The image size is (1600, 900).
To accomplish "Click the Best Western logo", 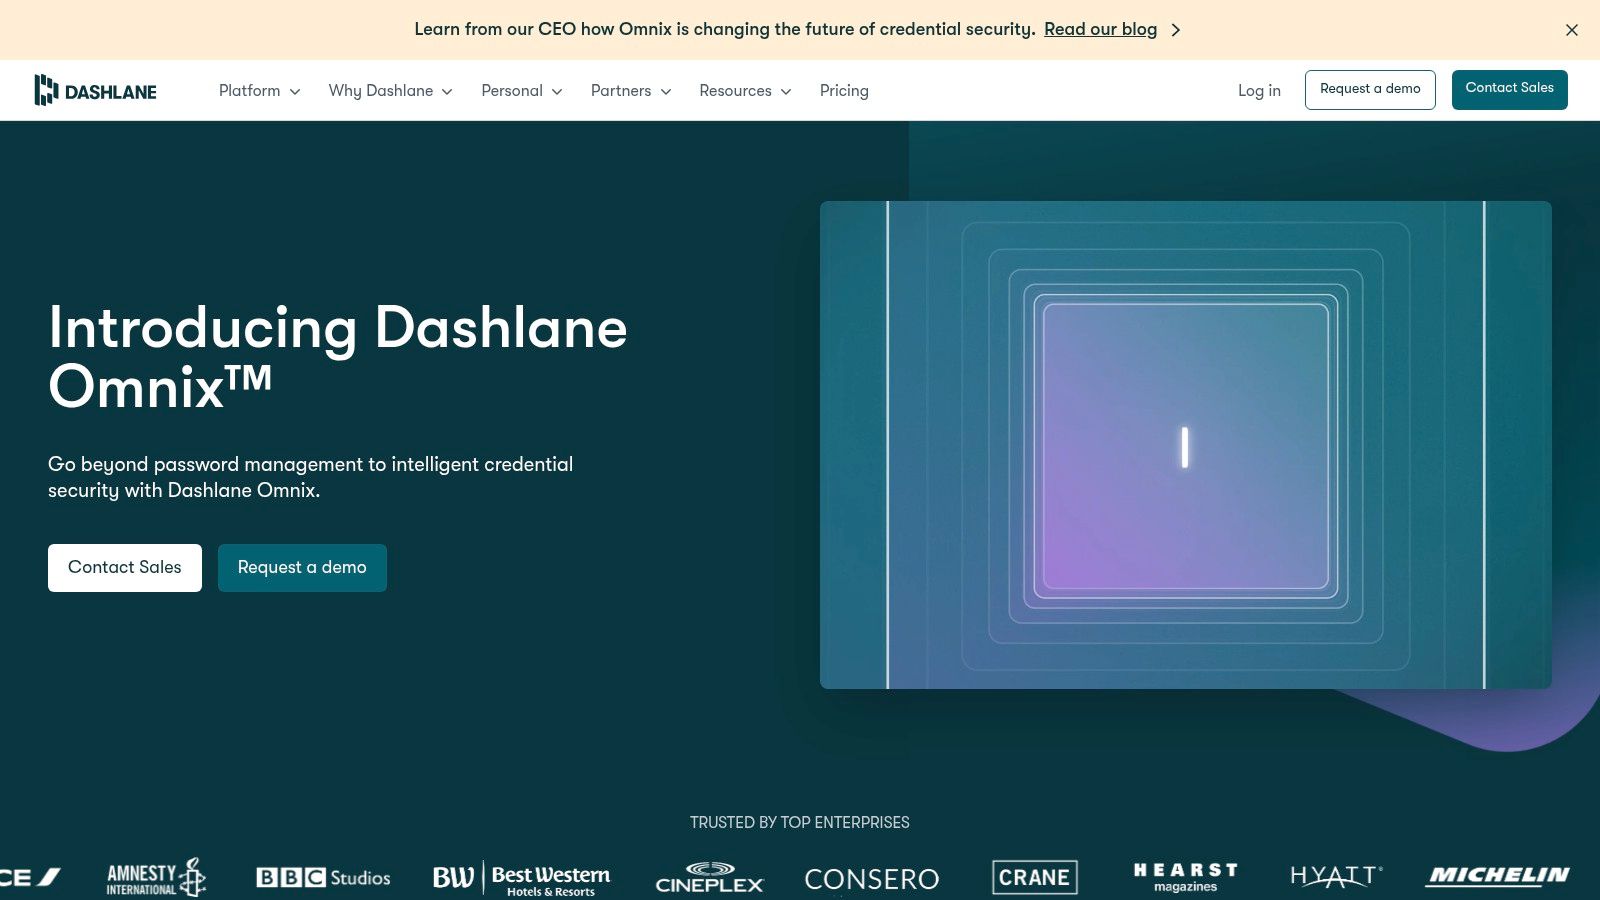I will [x=521, y=878].
